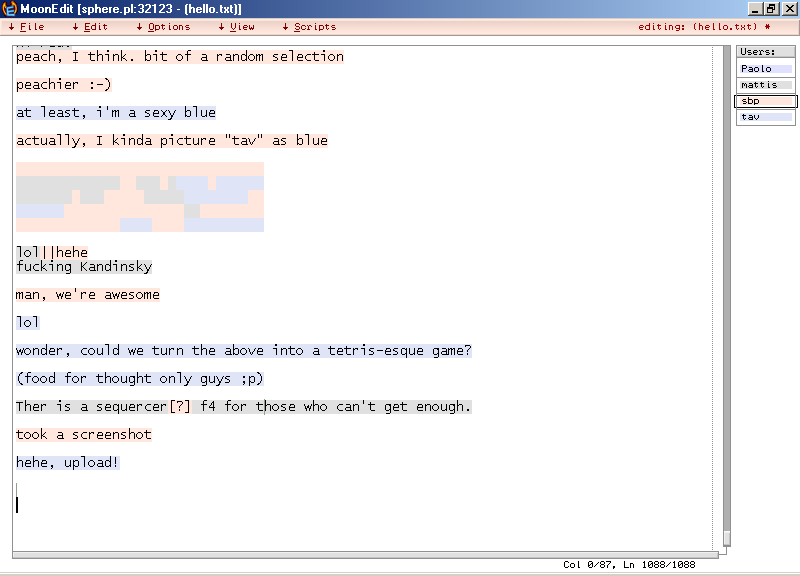Viewport: 800px width, 576px height.
Task: Click the text line 'hehe, upload!'
Action: [x=68, y=463]
